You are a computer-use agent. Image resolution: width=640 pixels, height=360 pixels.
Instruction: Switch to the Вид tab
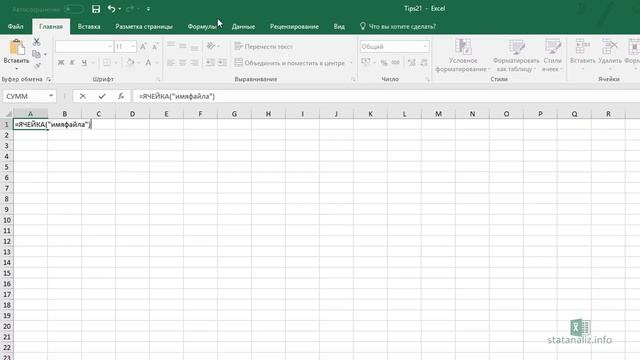click(x=339, y=27)
